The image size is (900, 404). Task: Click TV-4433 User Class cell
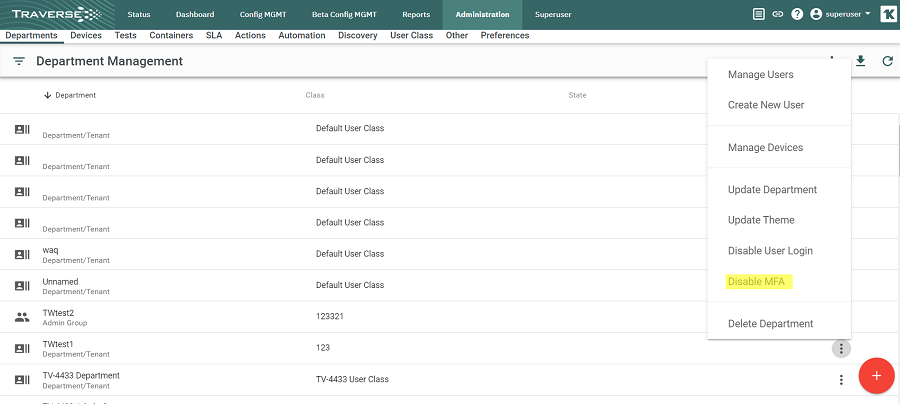(352, 379)
